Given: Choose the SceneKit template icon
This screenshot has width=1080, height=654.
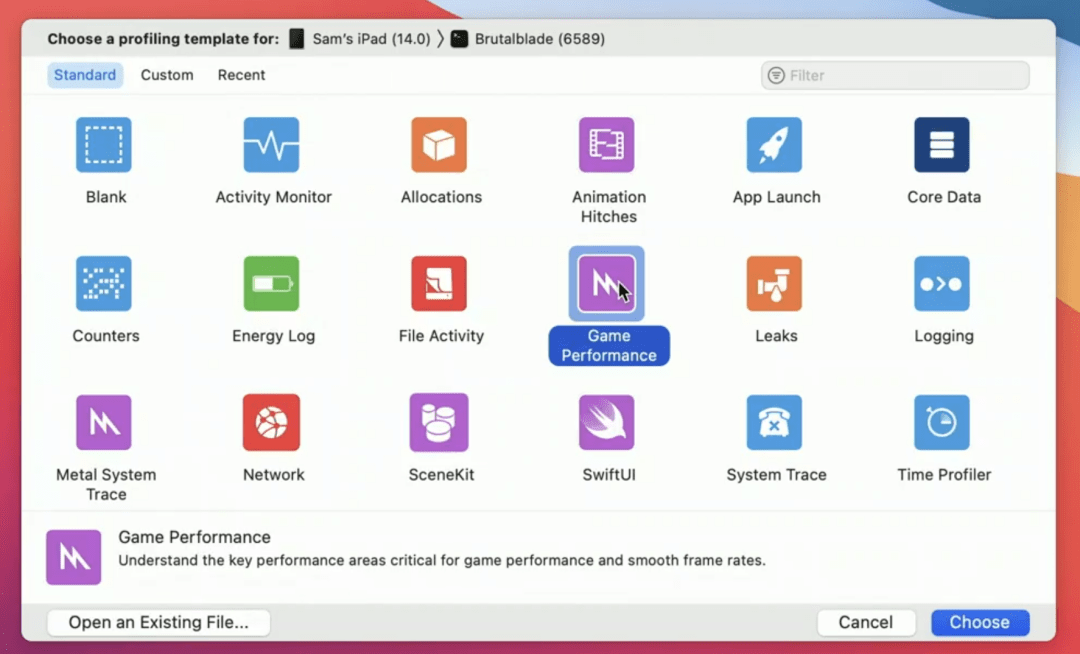Looking at the screenshot, I should pyautogui.click(x=439, y=422).
